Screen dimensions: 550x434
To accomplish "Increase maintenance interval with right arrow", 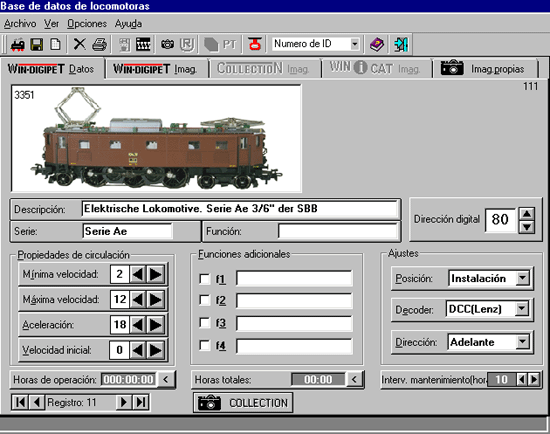I will (x=534, y=379).
